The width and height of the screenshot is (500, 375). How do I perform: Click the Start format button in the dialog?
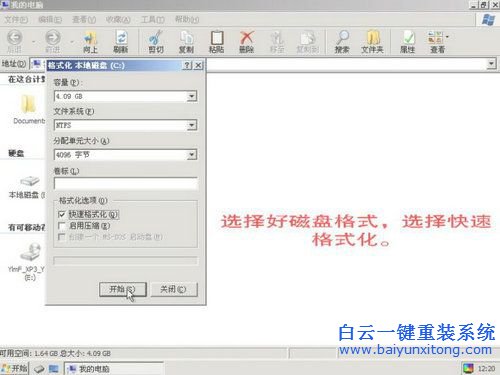pos(123,289)
